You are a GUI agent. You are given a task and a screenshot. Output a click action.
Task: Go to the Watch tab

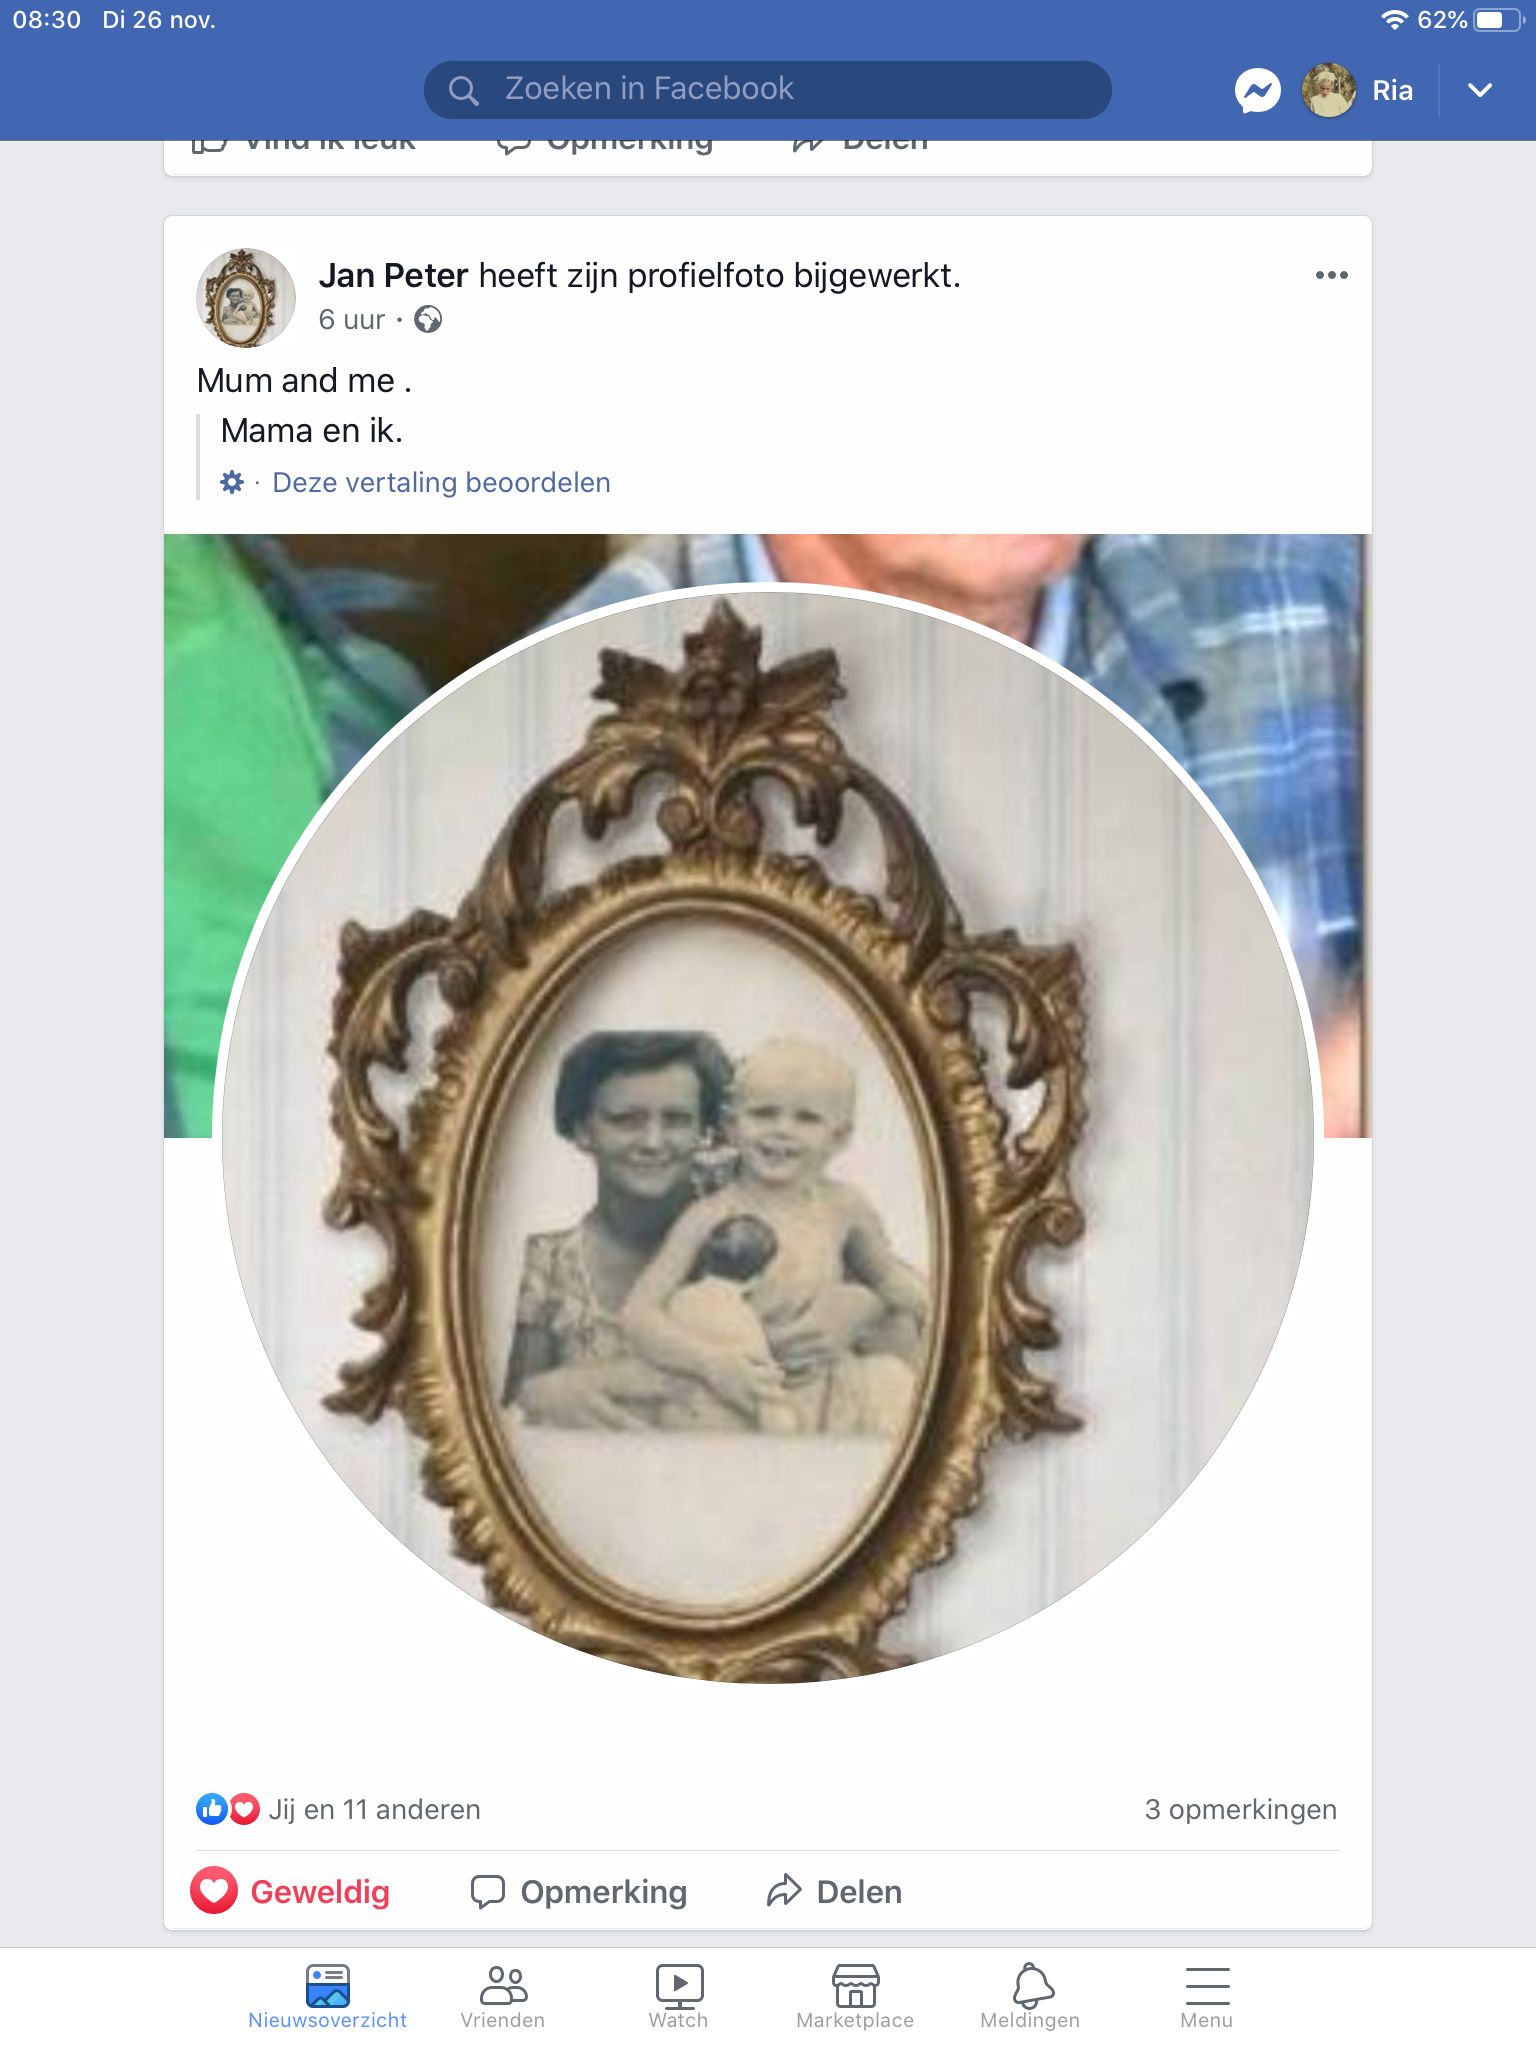click(679, 1997)
